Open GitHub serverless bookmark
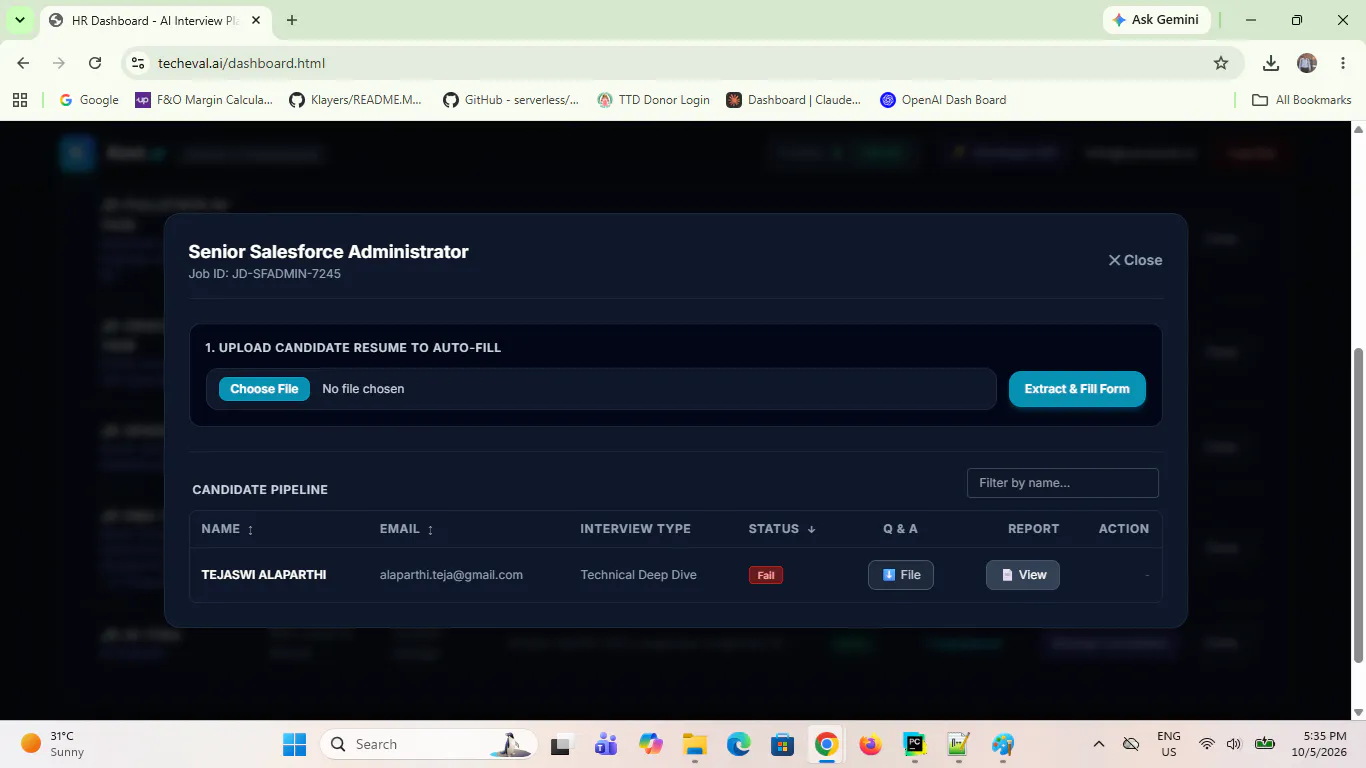This screenshot has width=1366, height=768. 511,100
